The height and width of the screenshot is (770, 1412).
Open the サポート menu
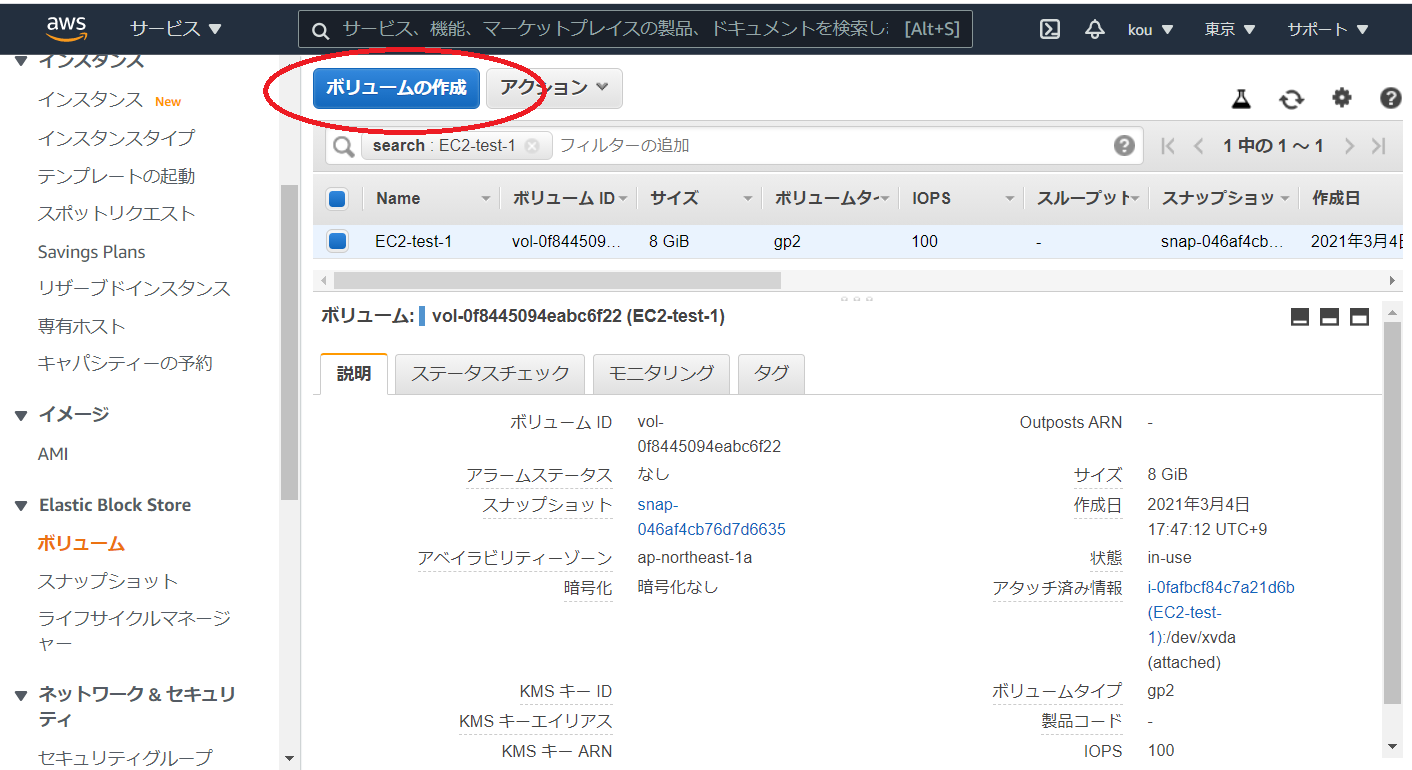pyautogui.click(x=1326, y=29)
